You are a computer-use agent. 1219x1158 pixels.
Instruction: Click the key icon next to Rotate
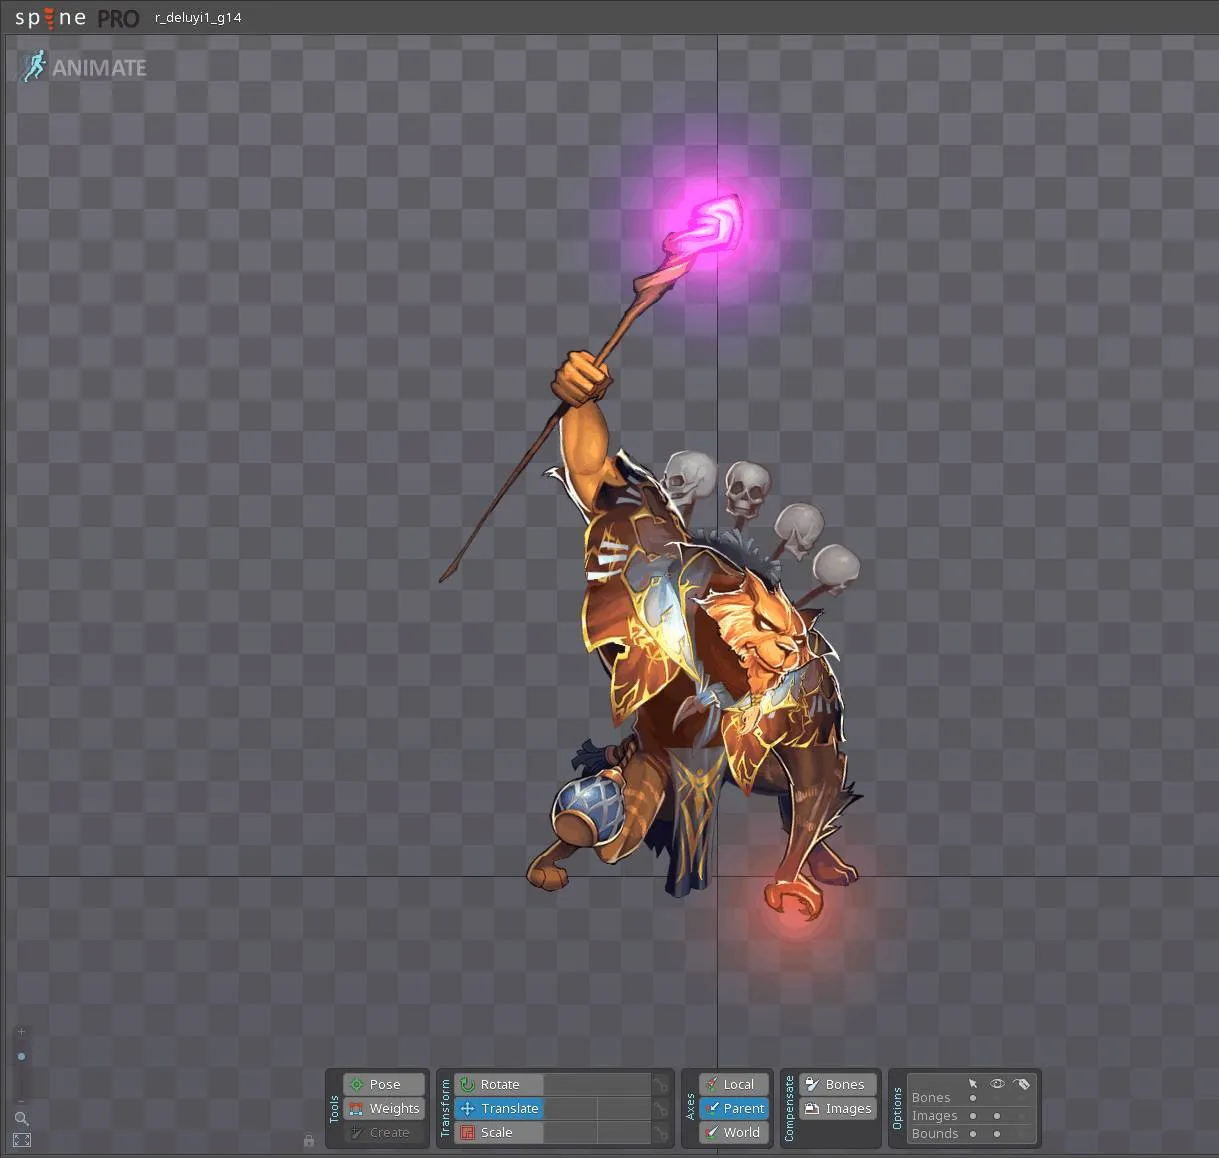click(661, 1084)
